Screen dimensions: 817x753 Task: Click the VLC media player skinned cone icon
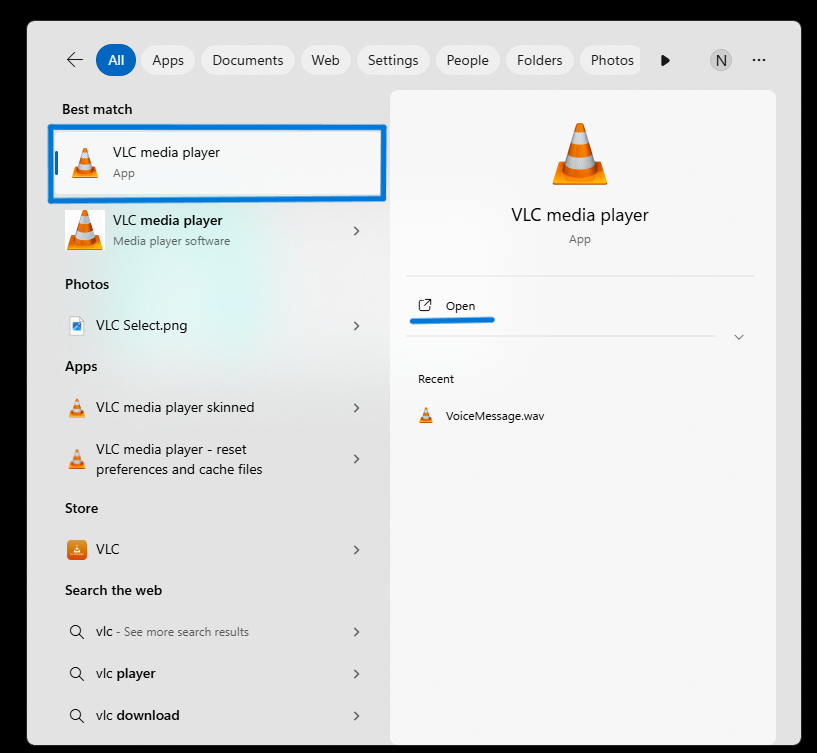(x=77, y=408)
